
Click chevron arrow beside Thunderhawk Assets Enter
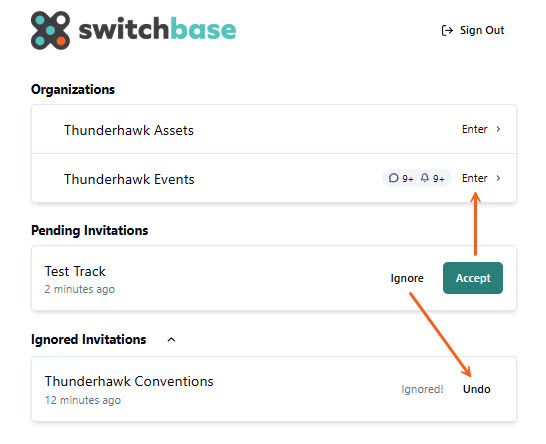(498, 129)
